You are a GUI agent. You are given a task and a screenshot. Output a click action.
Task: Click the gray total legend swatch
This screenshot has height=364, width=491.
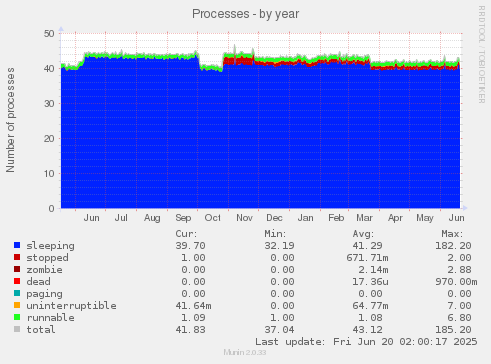click(x=17, y=329)
